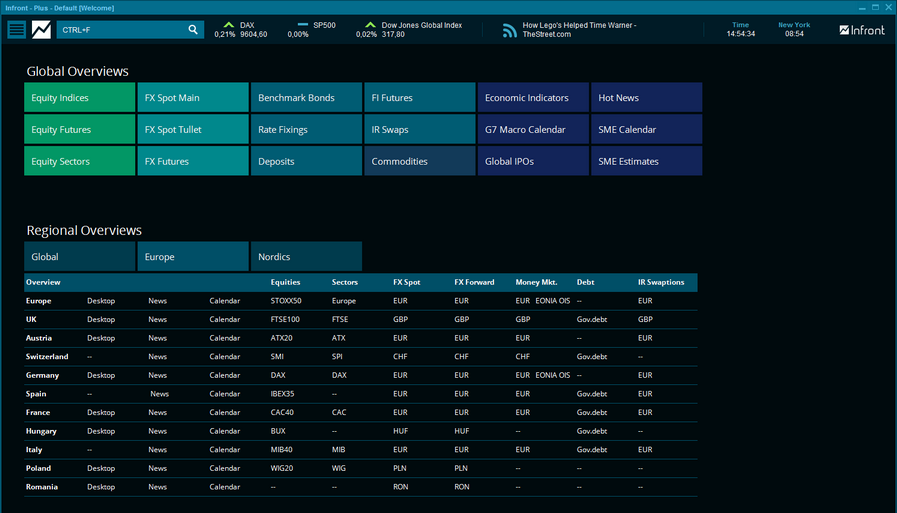897x513 pixels.
Task: Select the Europe regional tab
Action: pyautogui.click(x=192, y=257)
